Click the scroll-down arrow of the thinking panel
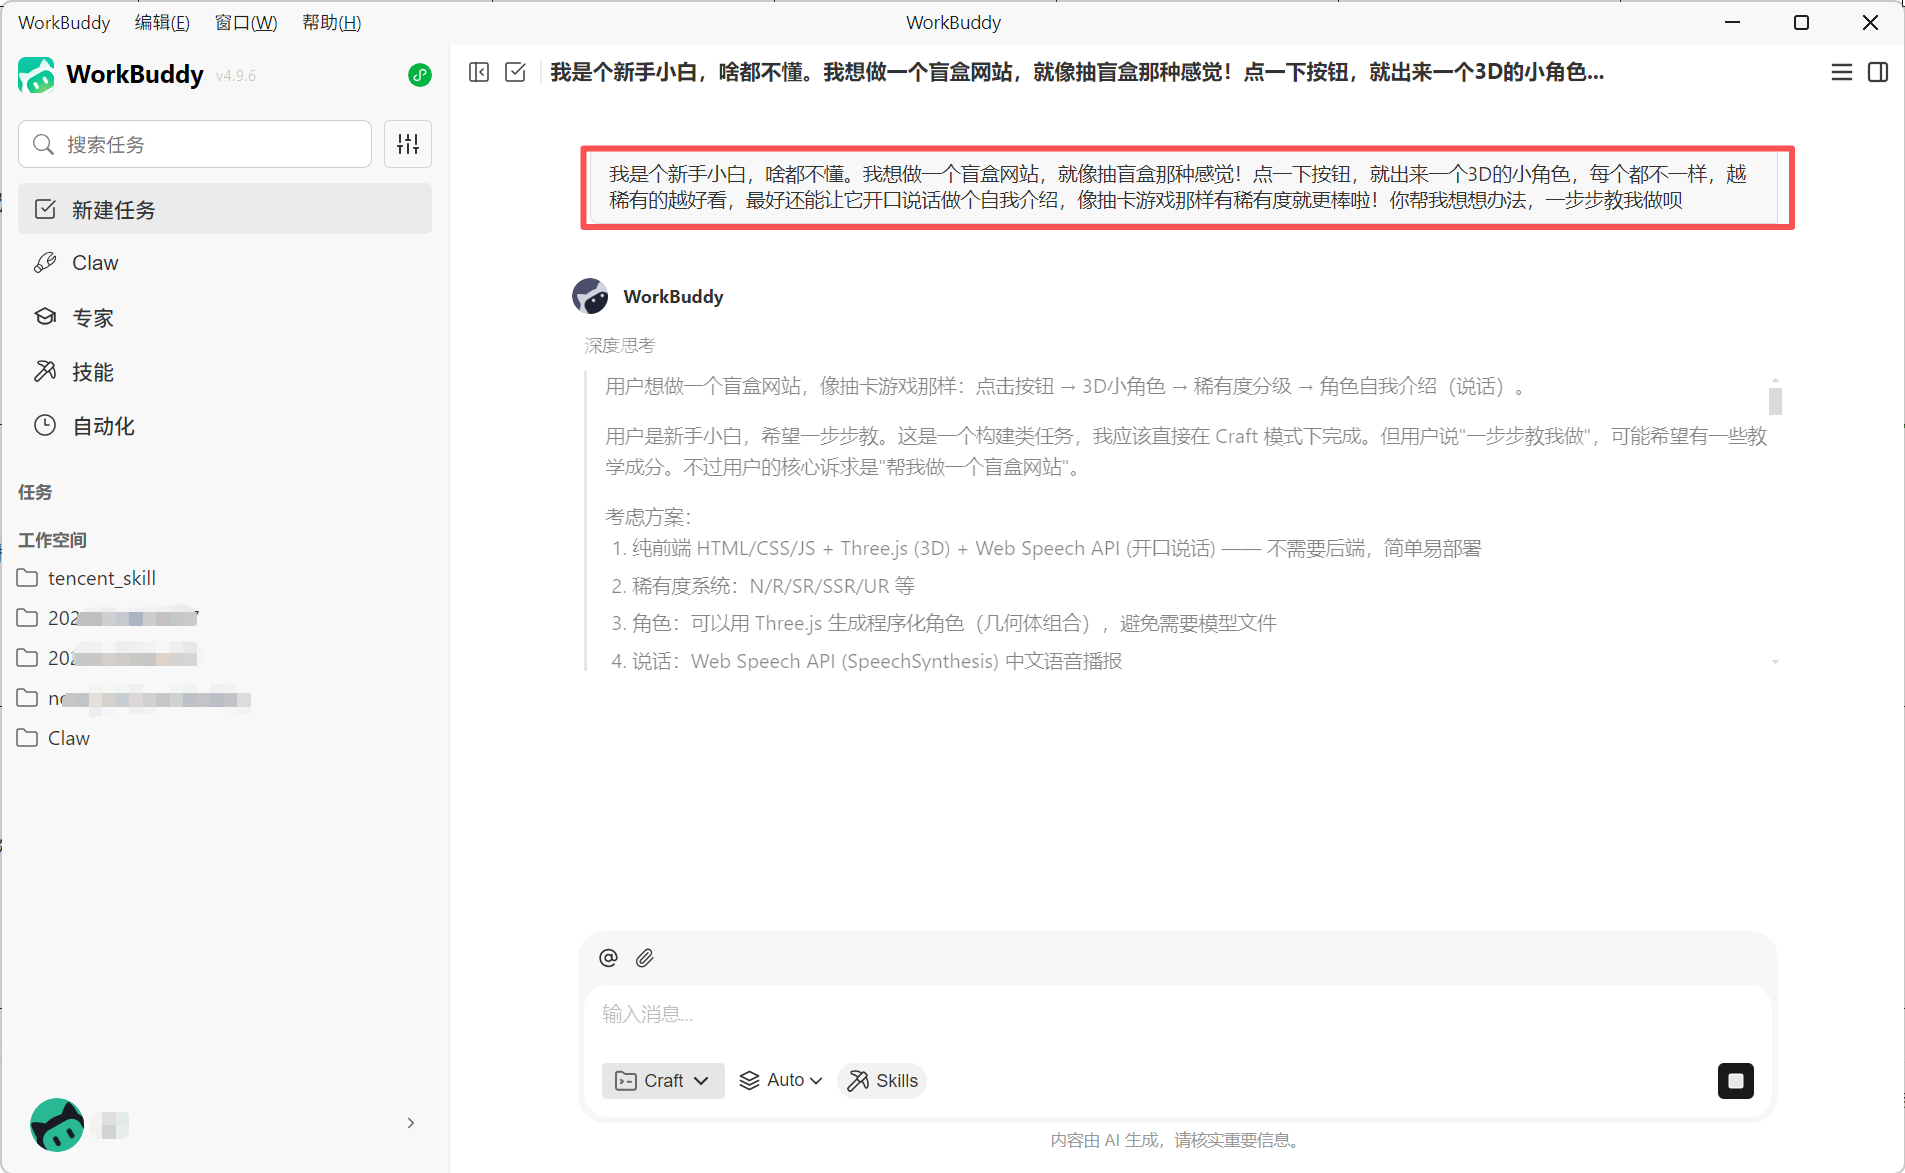 [x=1775, y=662]
